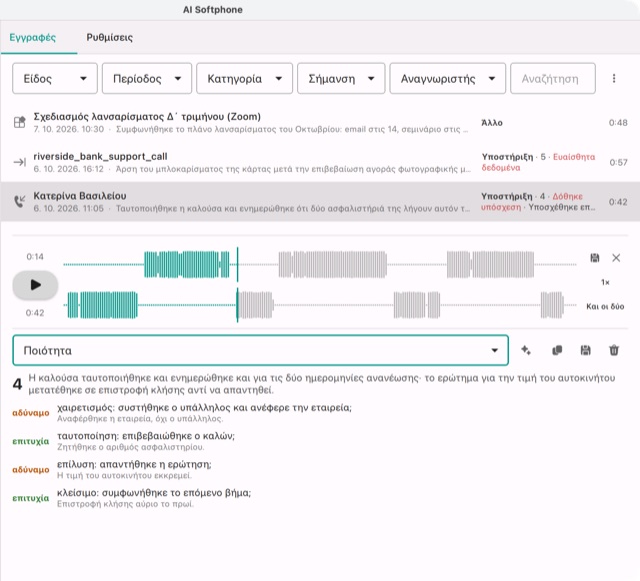Click the Ευαίσθητα δεδομένα flag
The height and width of the screenshot is (581, 640).
point(538,162)
